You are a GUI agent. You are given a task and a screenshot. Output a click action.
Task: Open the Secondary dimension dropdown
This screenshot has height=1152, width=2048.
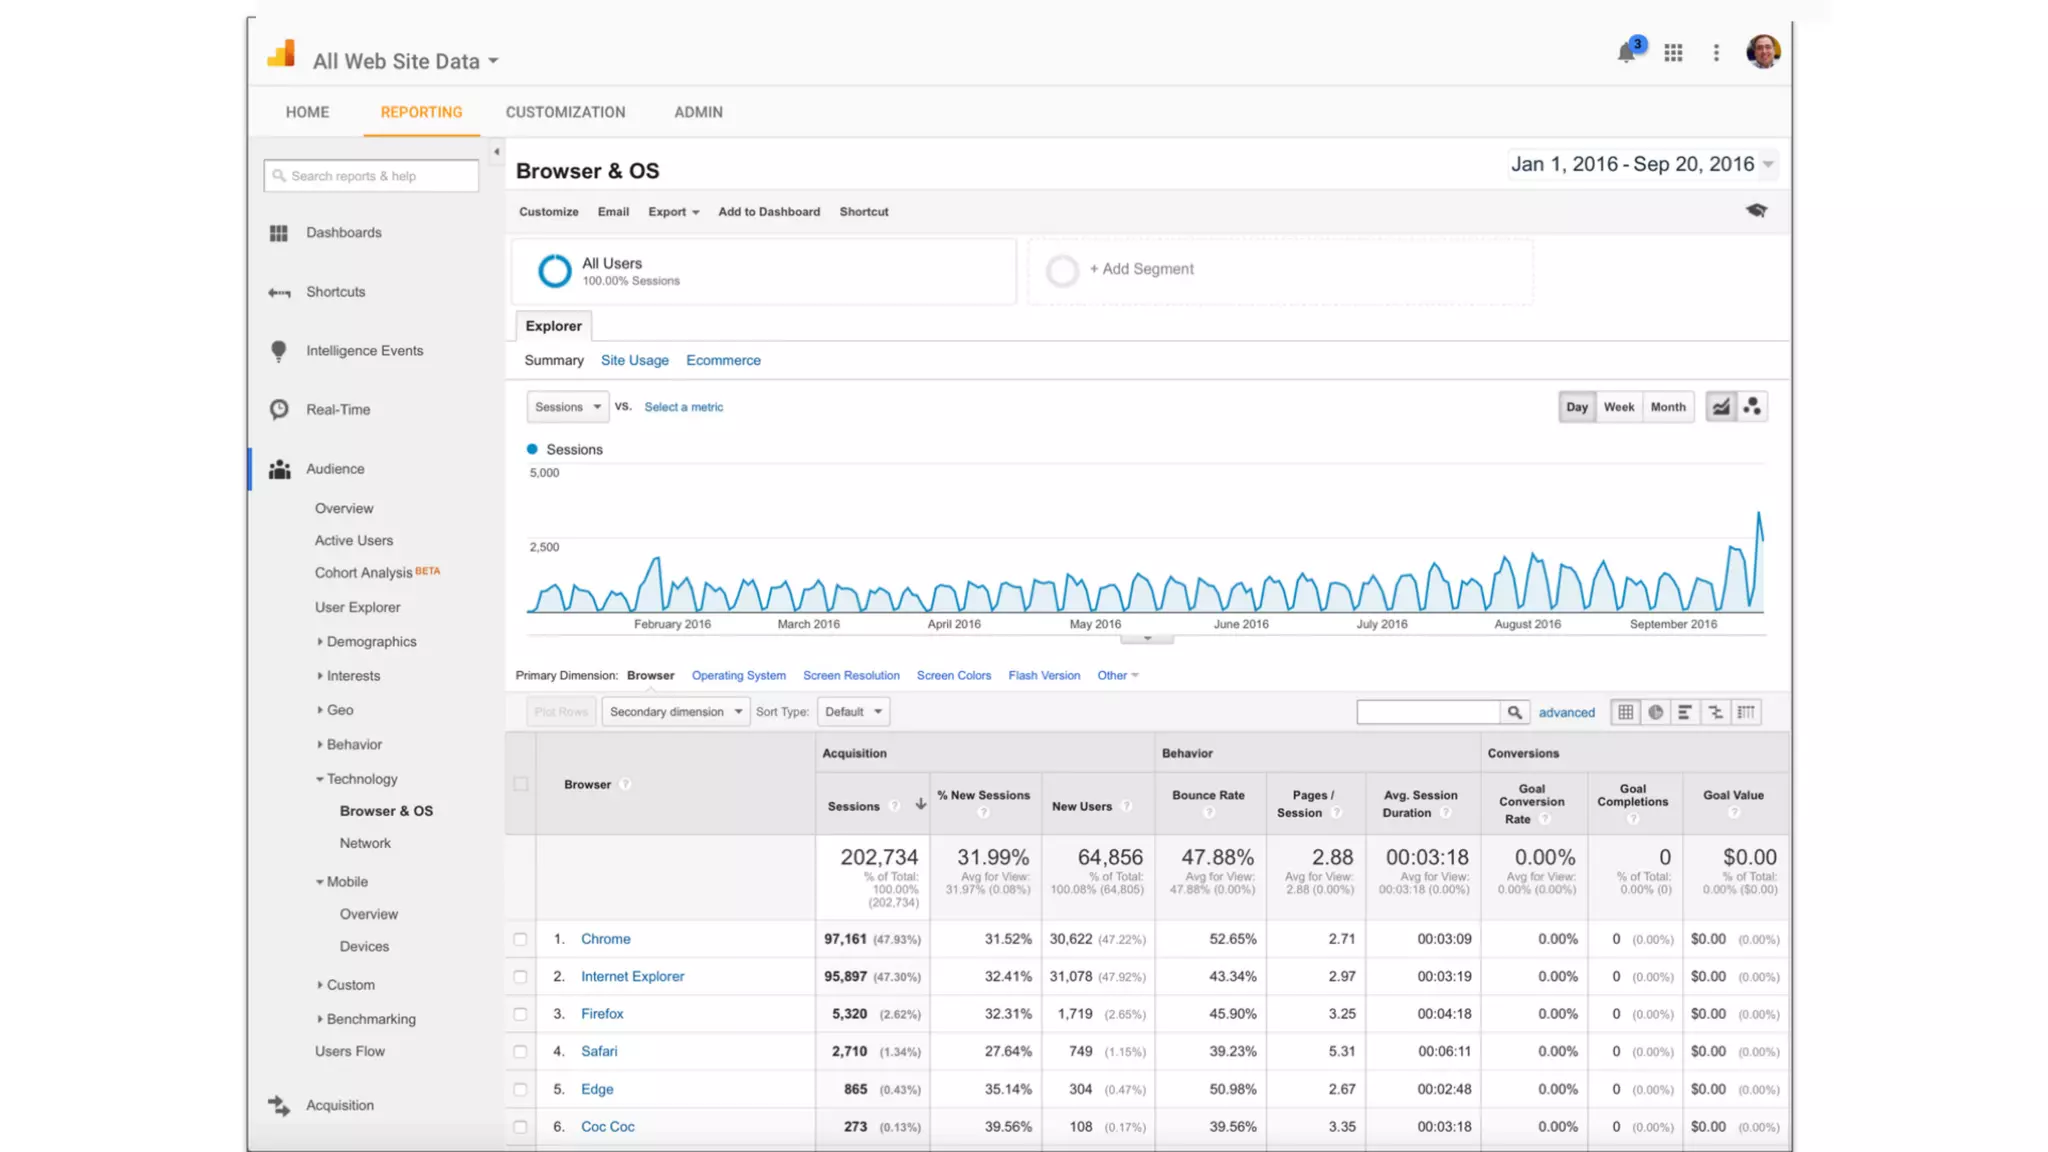point(675,712)
